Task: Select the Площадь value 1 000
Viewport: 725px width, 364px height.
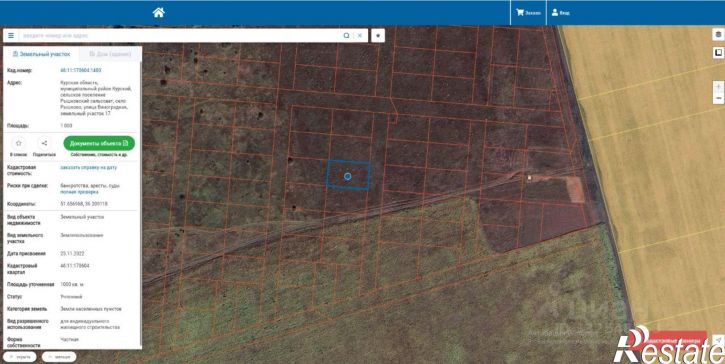Action: click(66, 125)
